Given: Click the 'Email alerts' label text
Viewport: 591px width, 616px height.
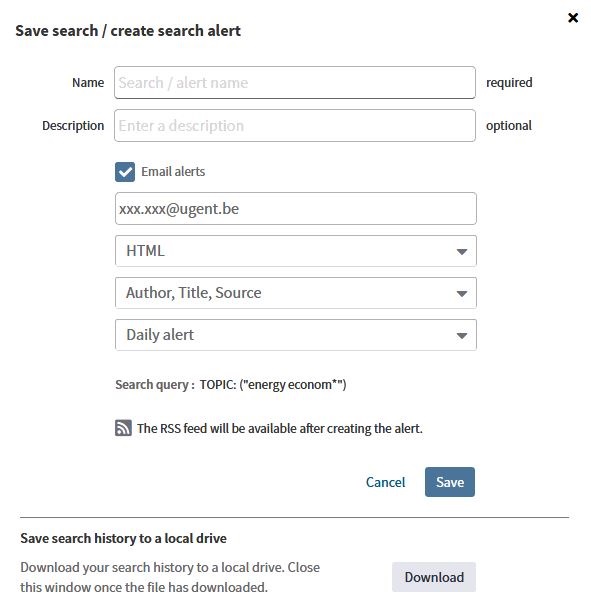Looking at the screenshot, I should click(x=173, y=172).
